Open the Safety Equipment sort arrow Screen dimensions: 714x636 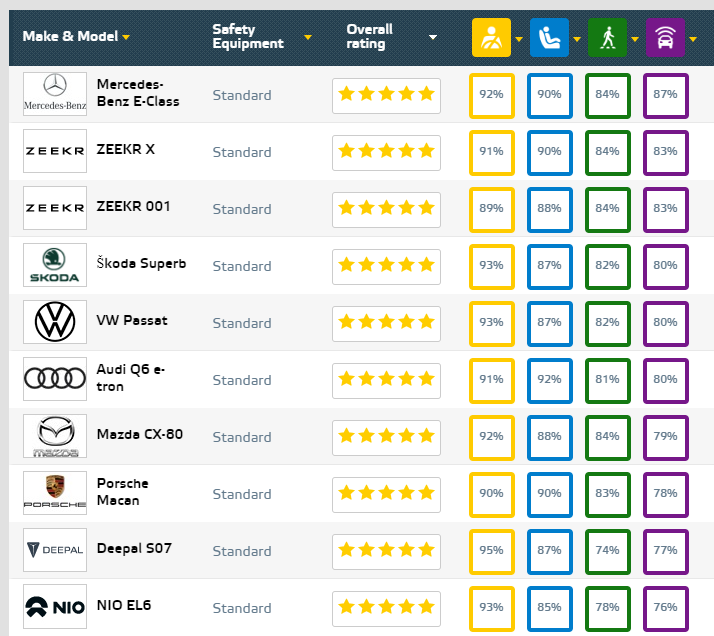[x=308, y=38]
